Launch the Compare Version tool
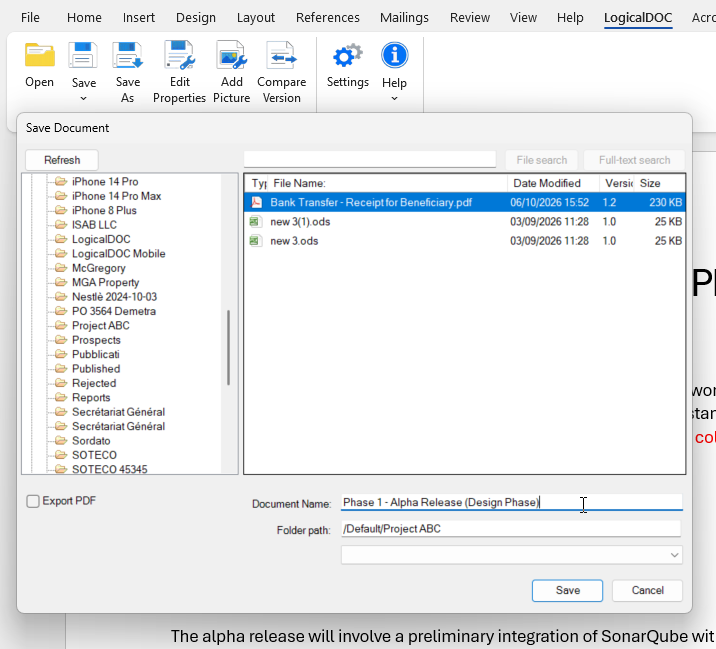716x649 pixels. point(281,55)
